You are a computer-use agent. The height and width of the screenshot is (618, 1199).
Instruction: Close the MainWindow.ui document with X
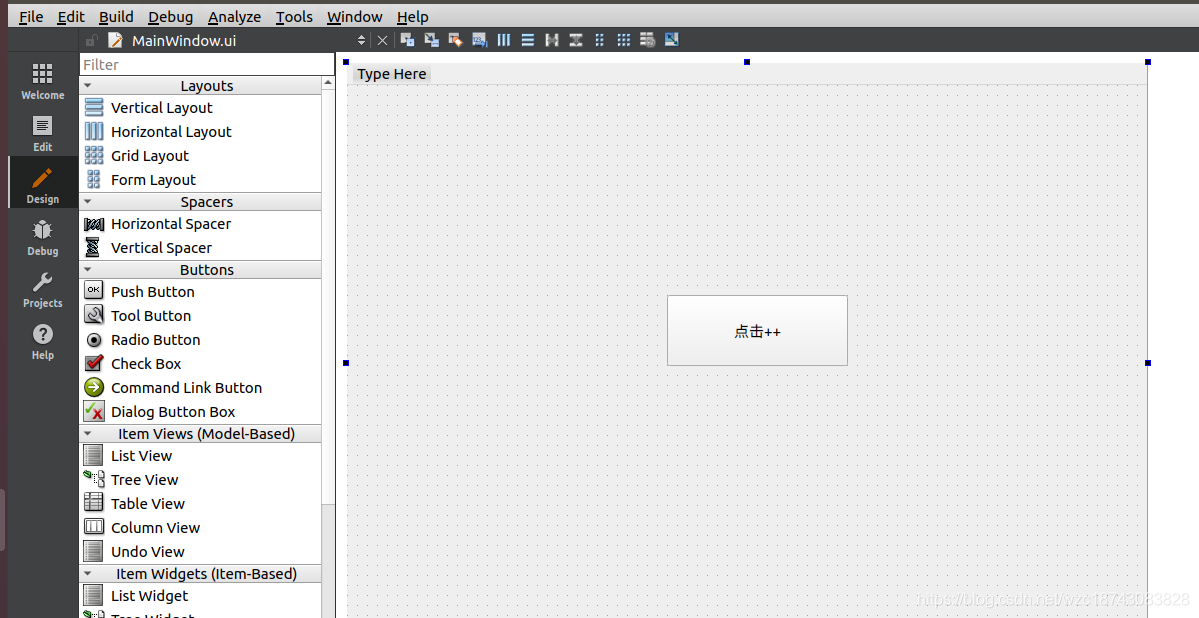point(382,41)
